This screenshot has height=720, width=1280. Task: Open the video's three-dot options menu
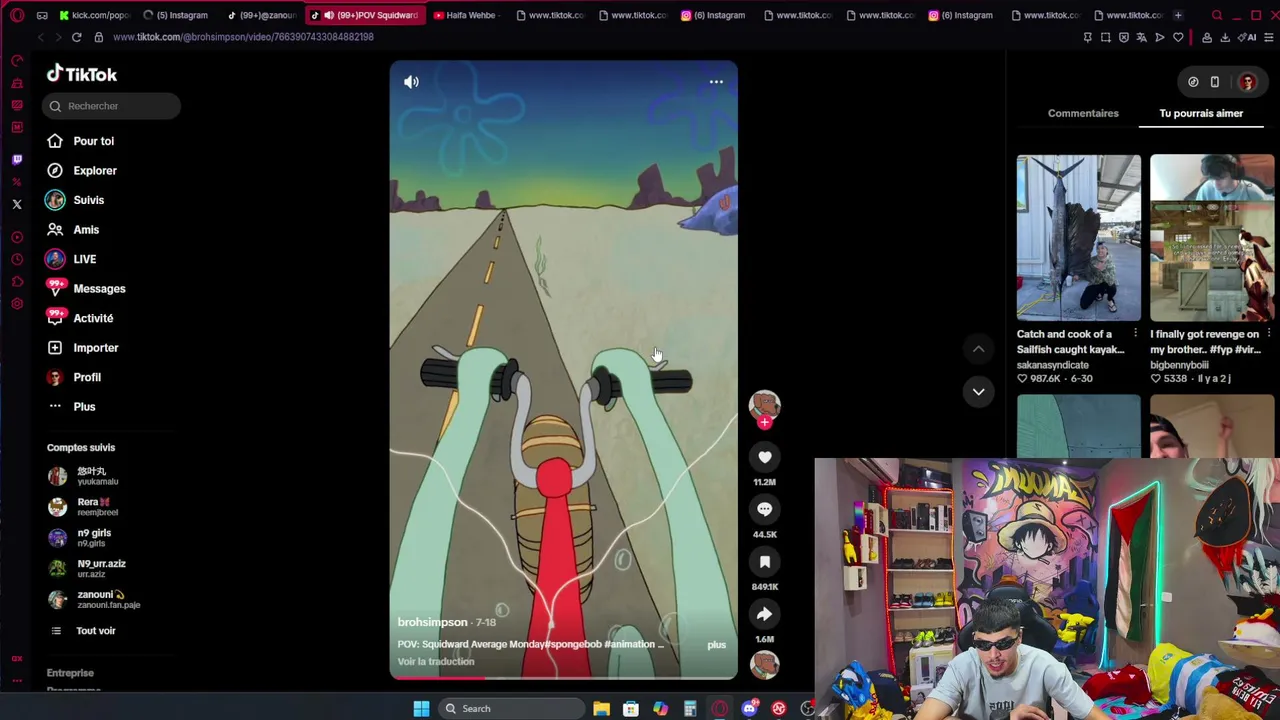716,82
